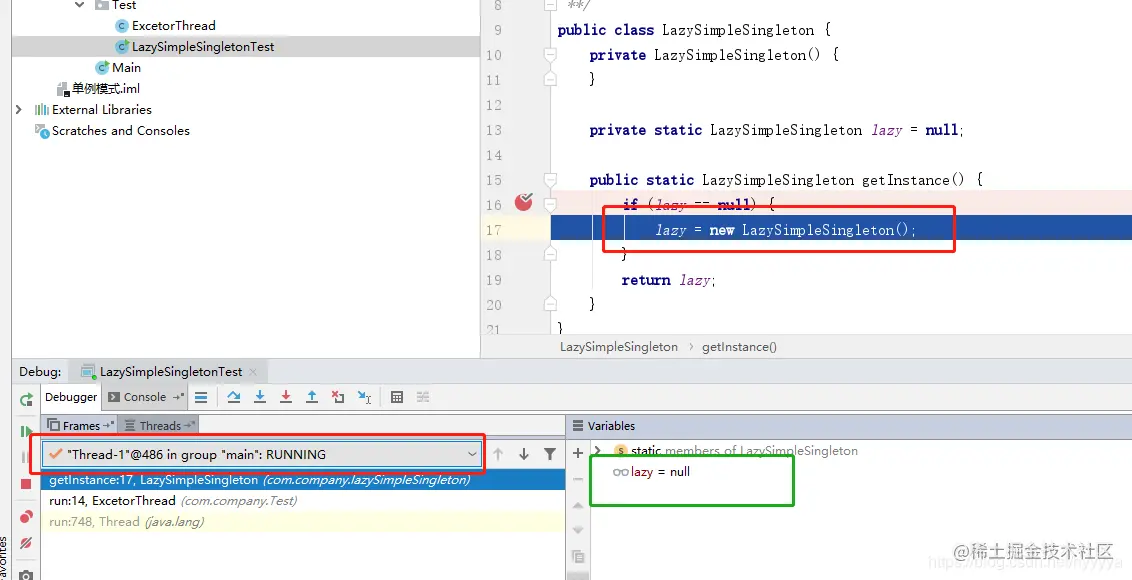Show execution point in editor
Screen dimensions: 1132x580
point(201,397)
